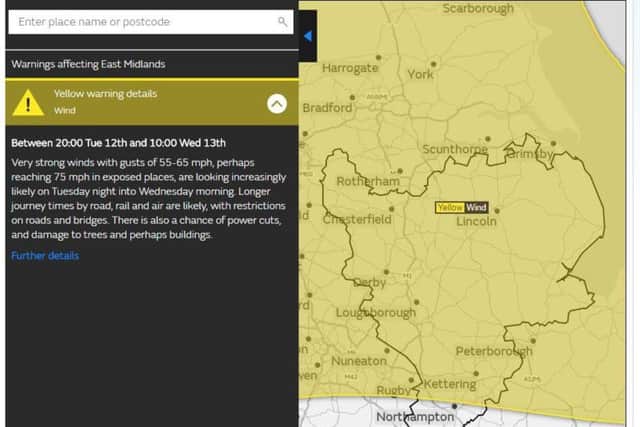
Task: Click the place name or postcode search field
Action: (x=151, y=22)
